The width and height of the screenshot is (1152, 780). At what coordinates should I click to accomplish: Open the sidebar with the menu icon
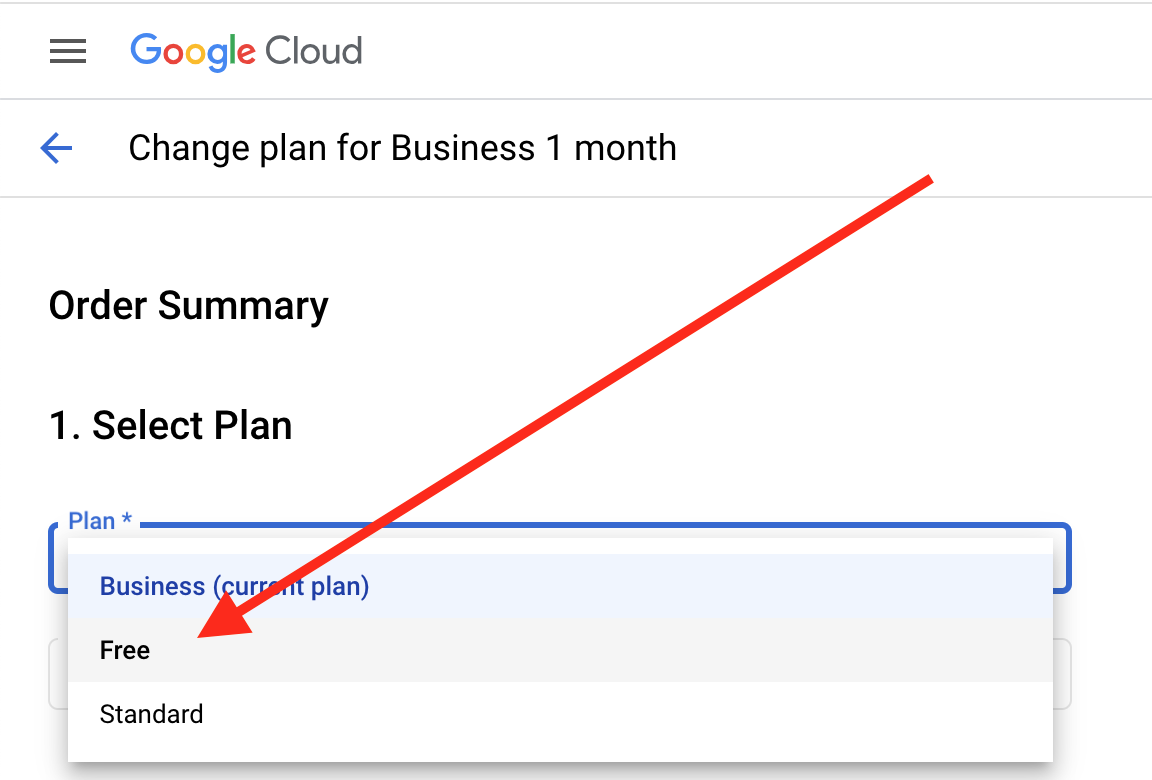click(68, 51)
